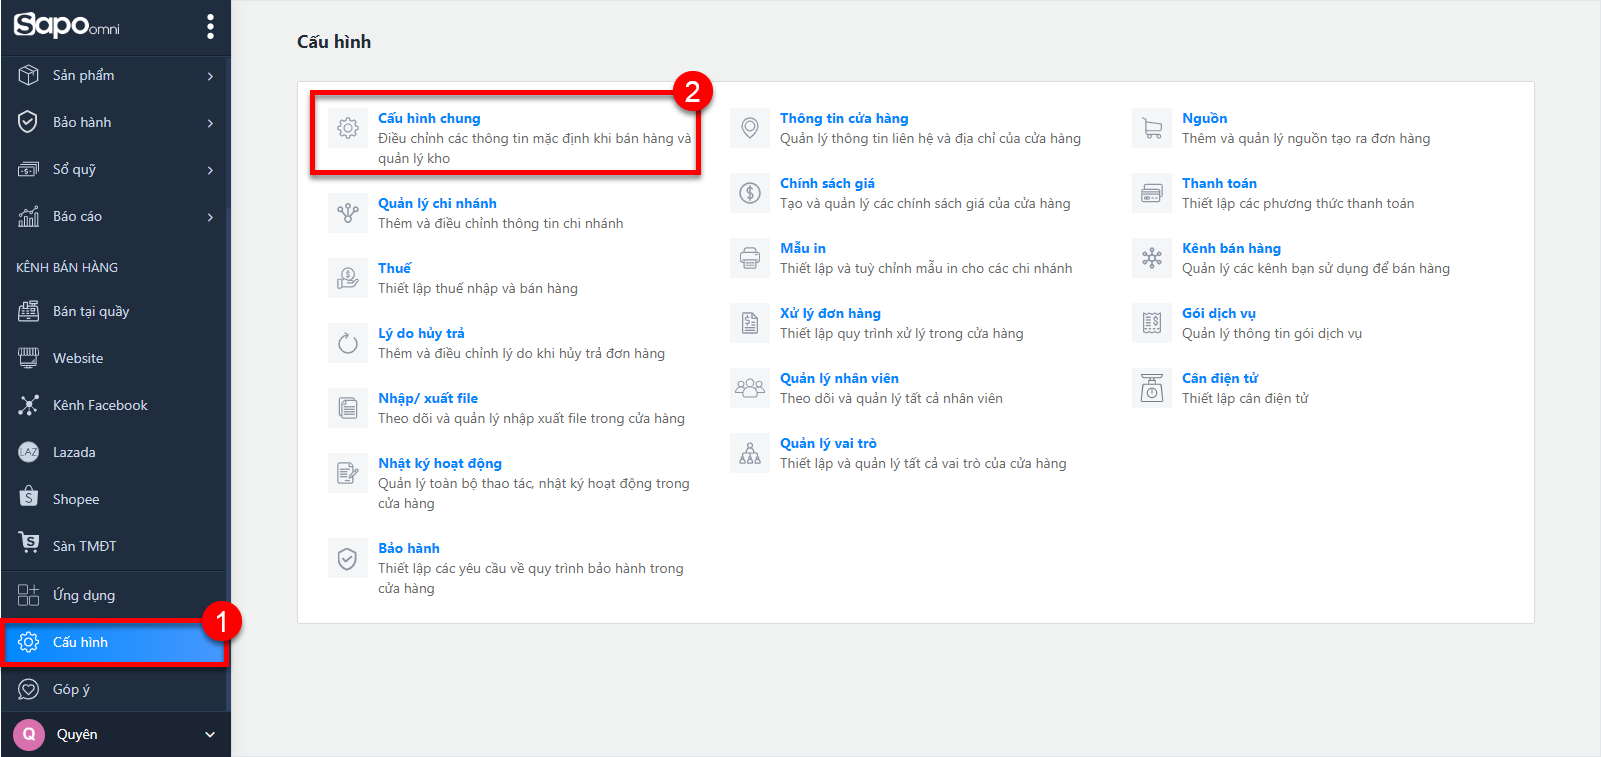Click the Bảo hành shield icon in sidebar
The width and height of the screenshot is (1601, 757).
pos(29,122)
